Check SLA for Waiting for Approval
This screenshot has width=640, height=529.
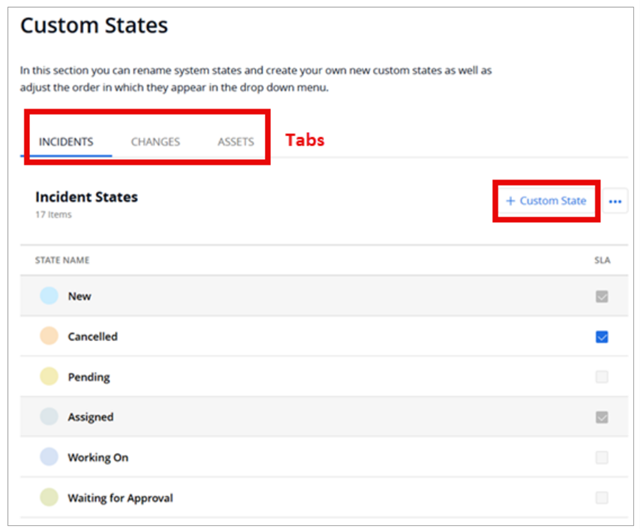pyautogui.click(x=602, y=497)
